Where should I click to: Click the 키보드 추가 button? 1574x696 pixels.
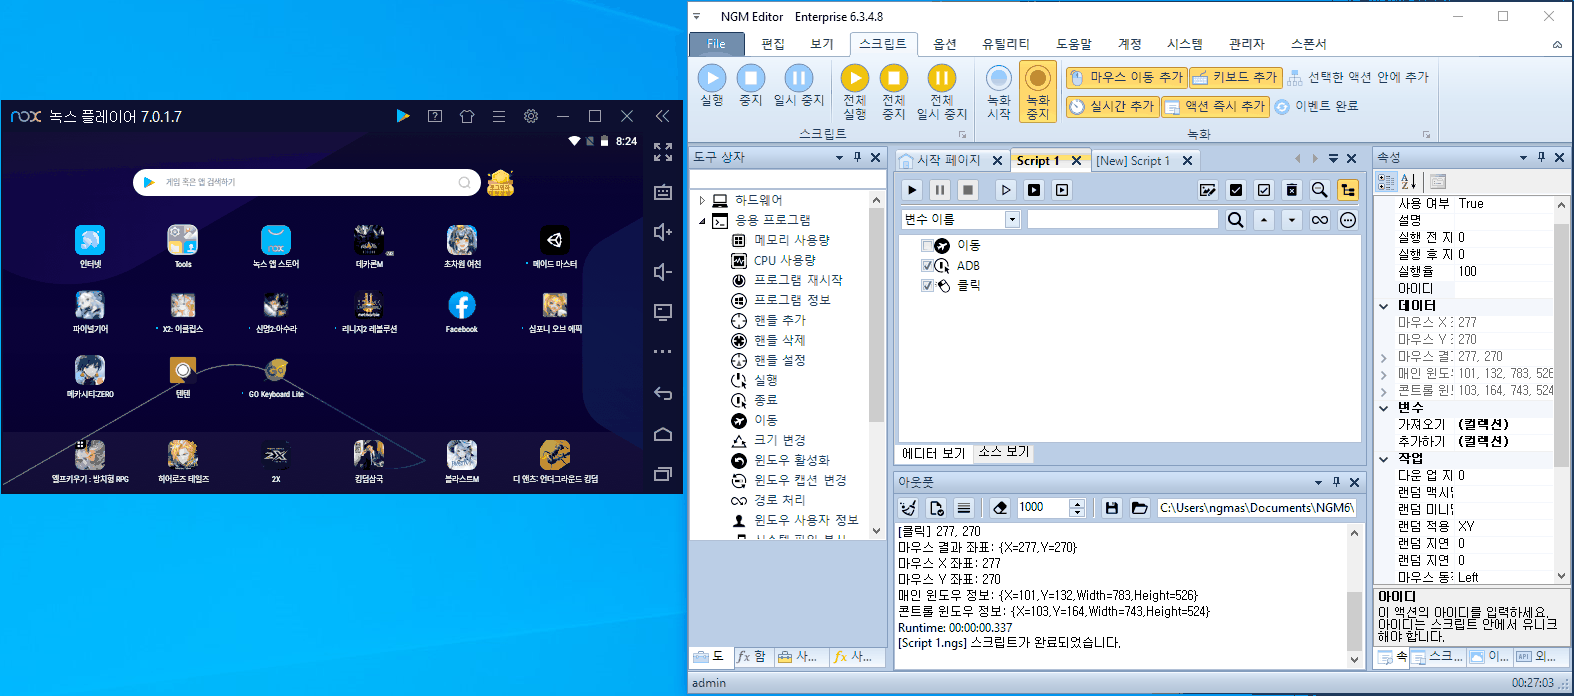[1235, 77]
